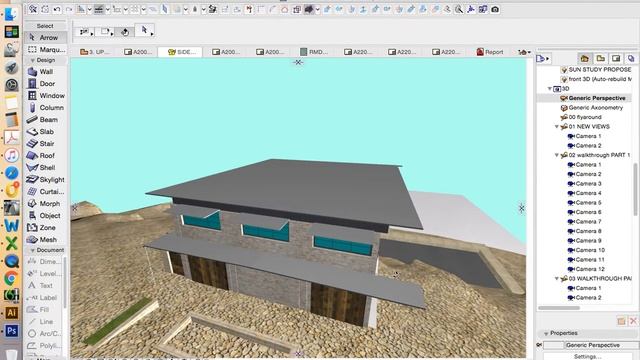640x360 pixels.
Task: Click the magnifier zoom icon in toolbar
Action: pos(459,9)
